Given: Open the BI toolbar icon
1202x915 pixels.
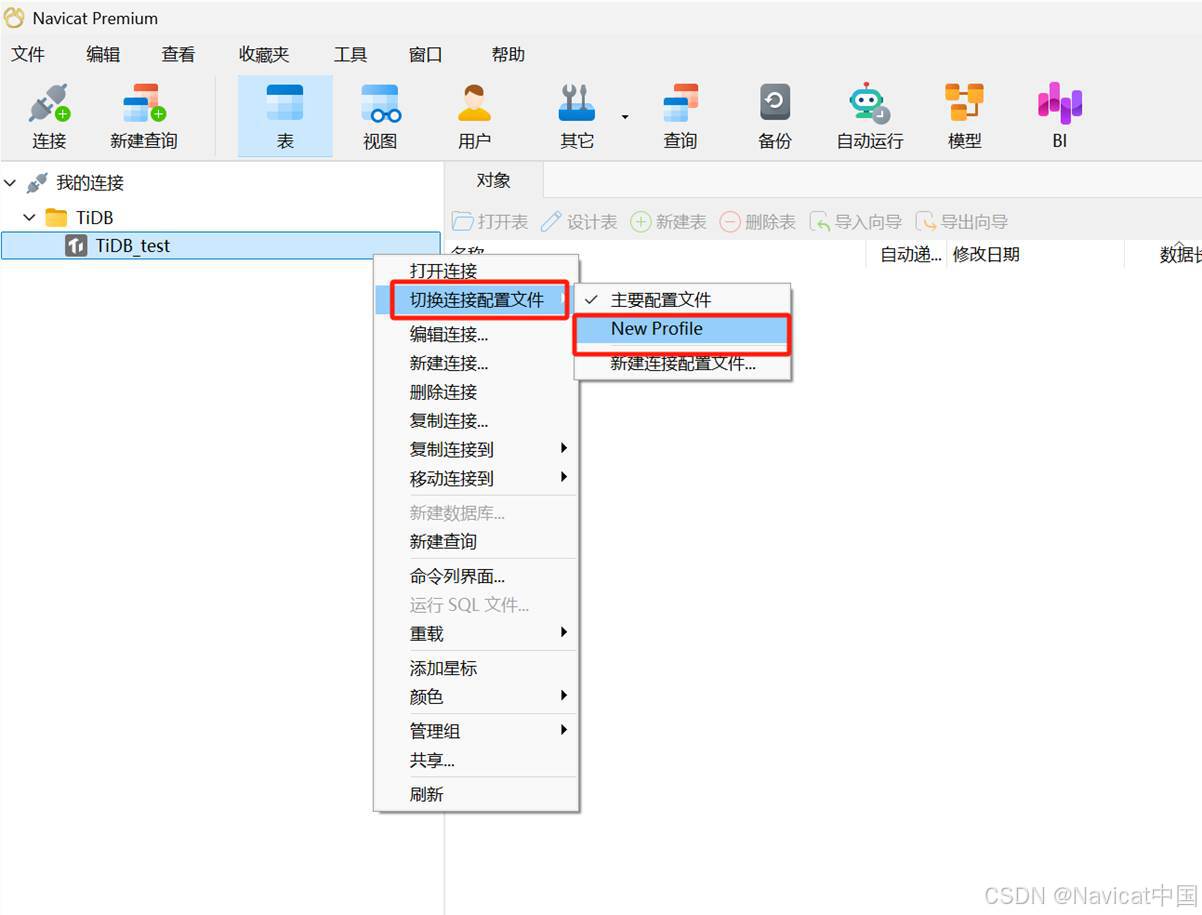Looking at the screenshot, I should [x=1060, y=104].
